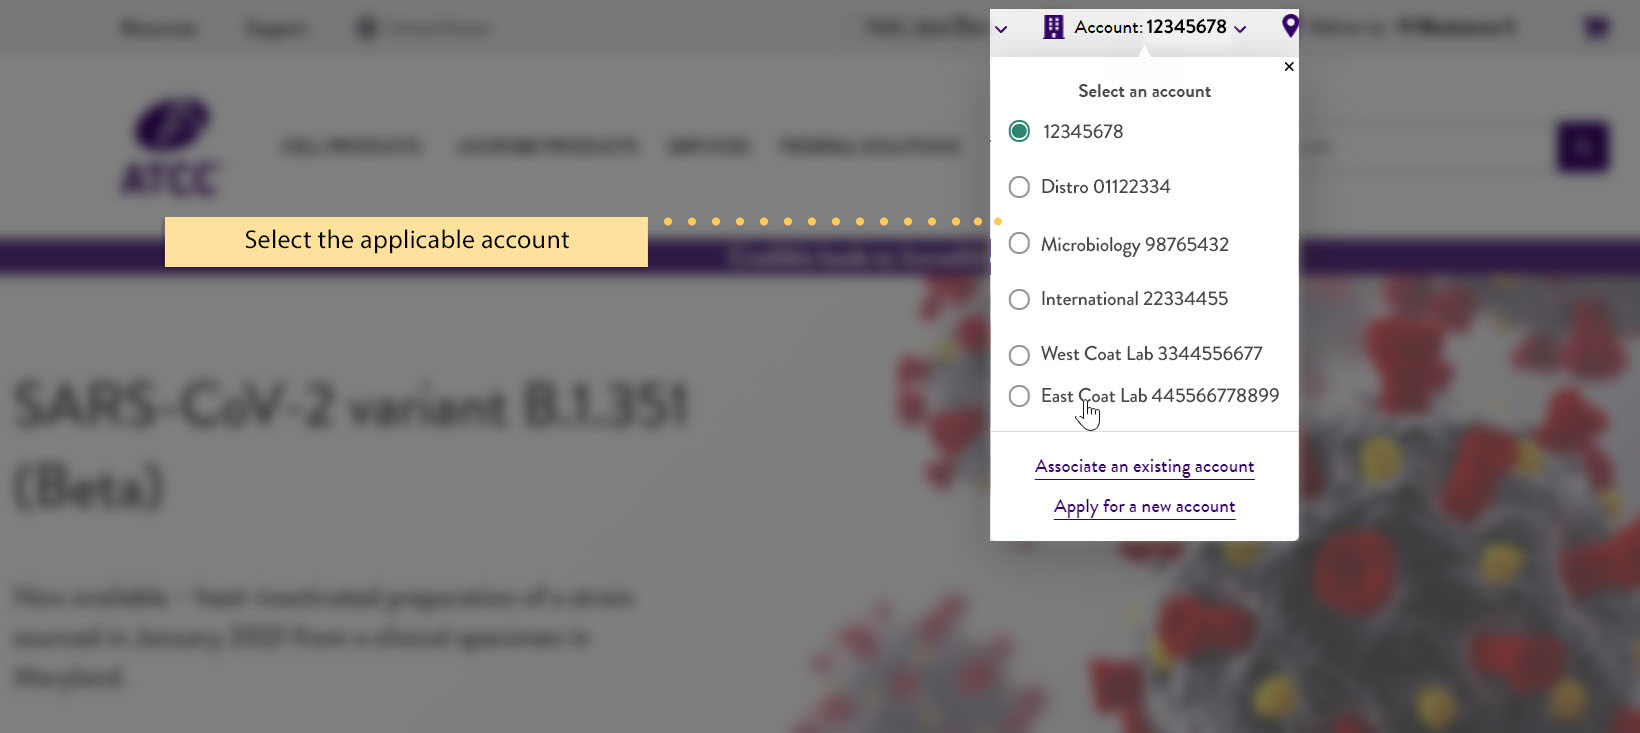Click the search magnifier button
The width and height of the screenshot is (1640, 733).
point(1582,146)
